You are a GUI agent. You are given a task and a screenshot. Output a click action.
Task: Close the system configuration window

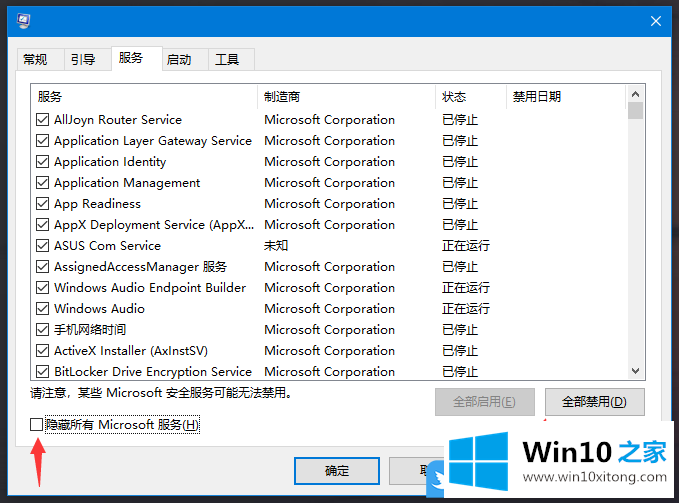click(x=656, y=21)
